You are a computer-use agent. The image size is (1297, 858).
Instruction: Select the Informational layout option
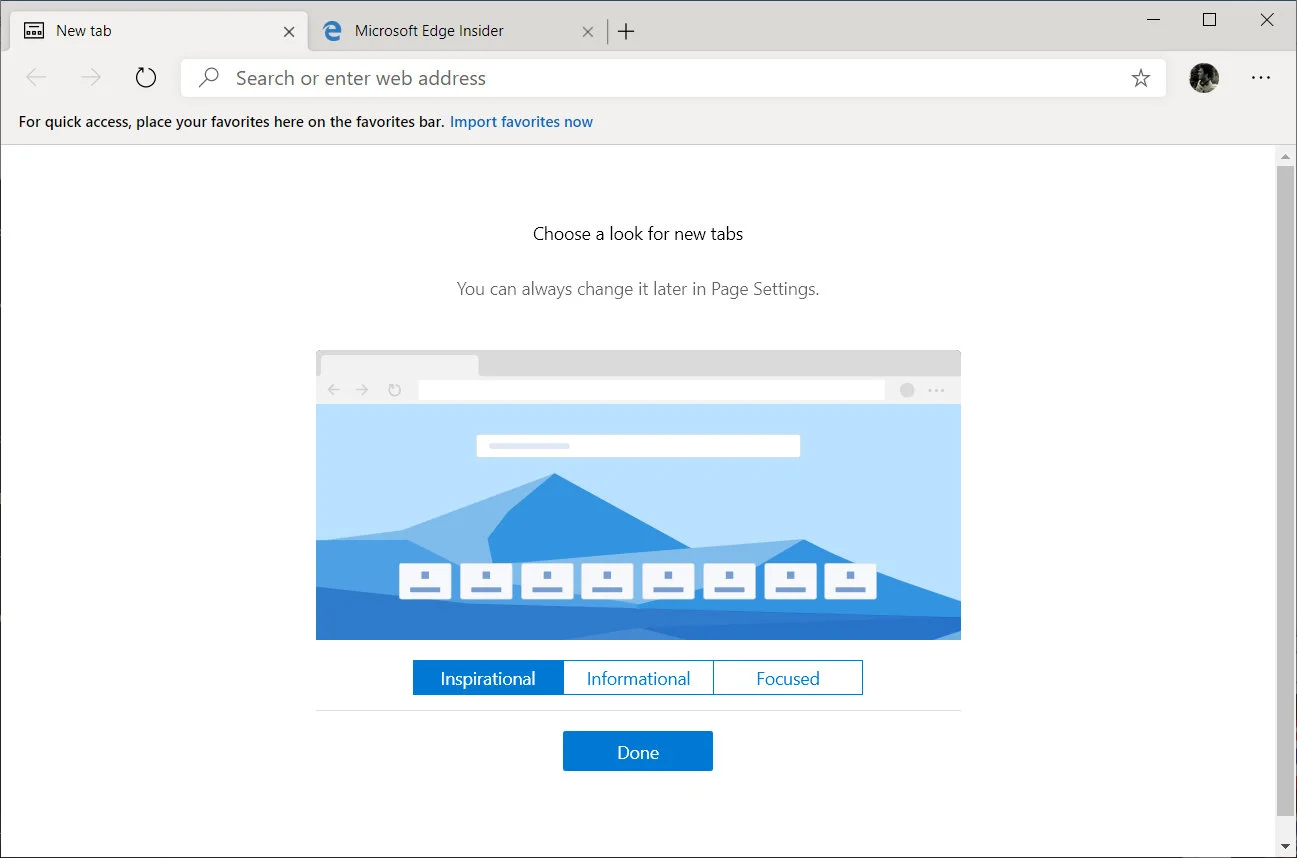(638, 678)
